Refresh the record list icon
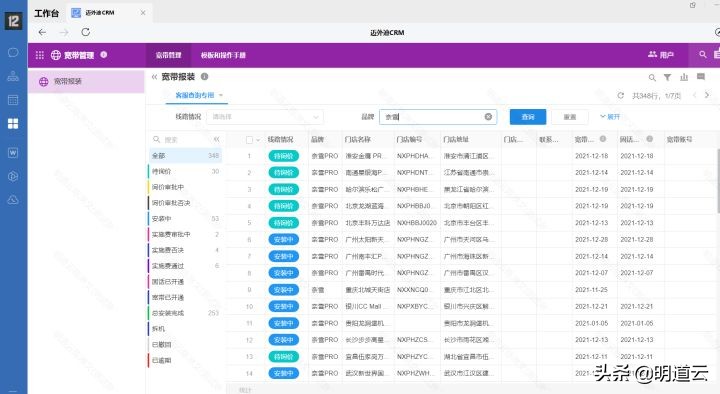This screenshot has height=394, width=720. pyautogui.click(x=621, y=96)
